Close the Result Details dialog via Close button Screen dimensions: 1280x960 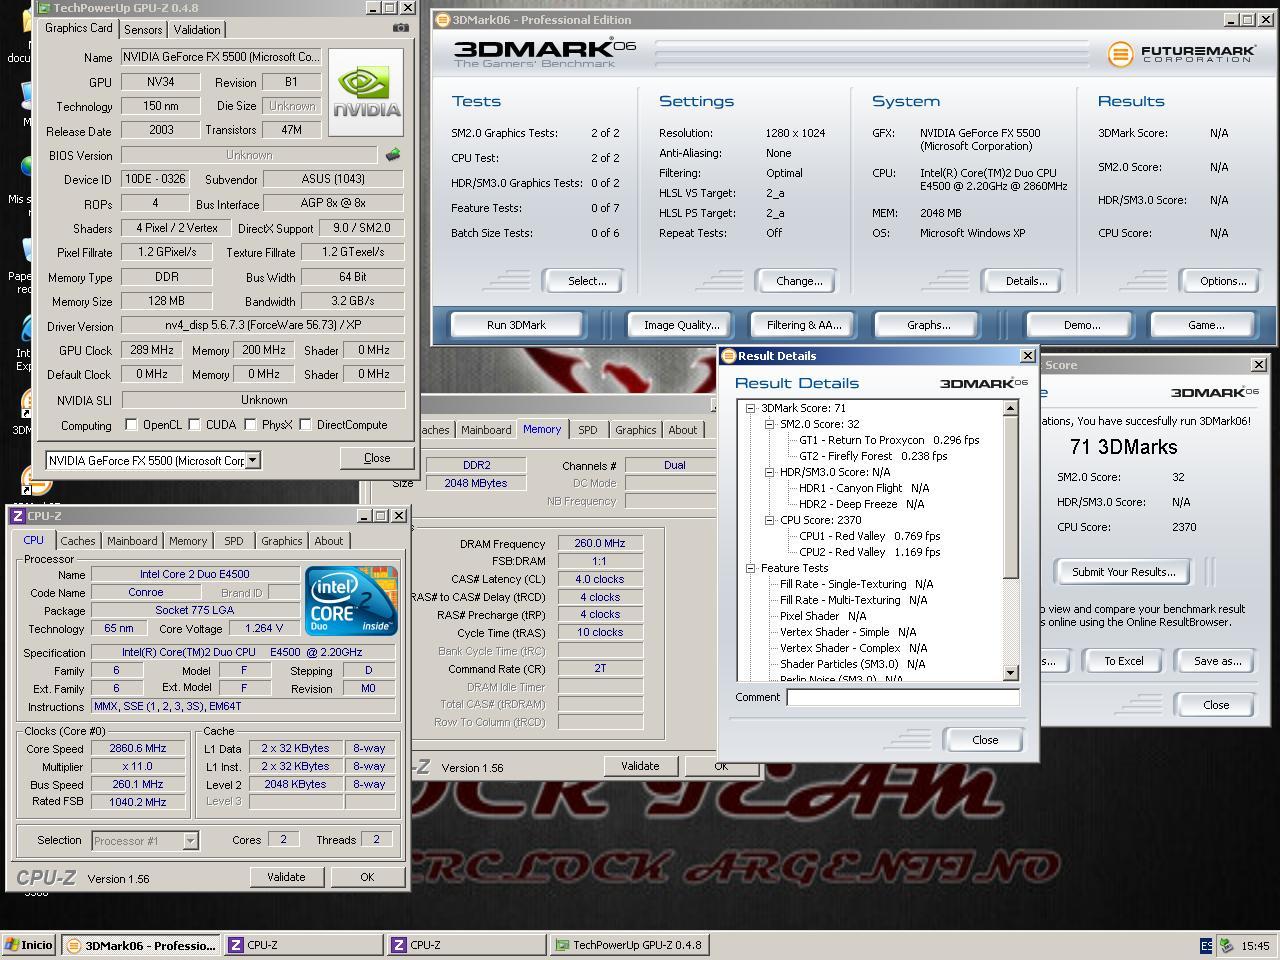pos(985,740)
